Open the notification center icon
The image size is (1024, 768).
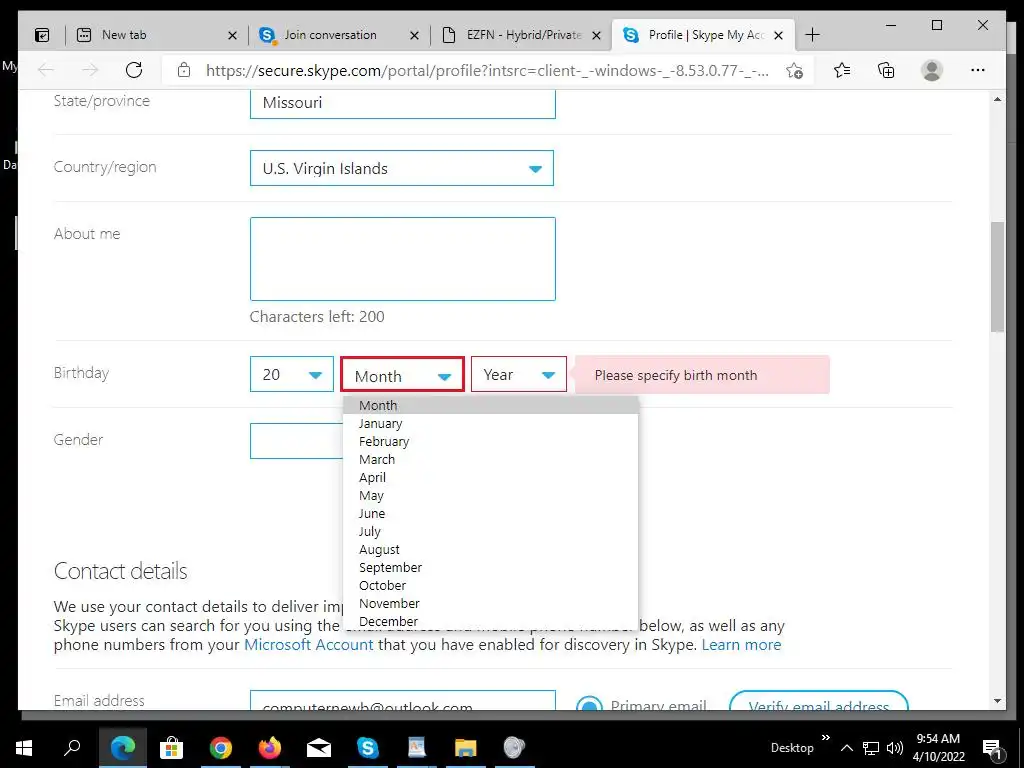click(991, 749)
